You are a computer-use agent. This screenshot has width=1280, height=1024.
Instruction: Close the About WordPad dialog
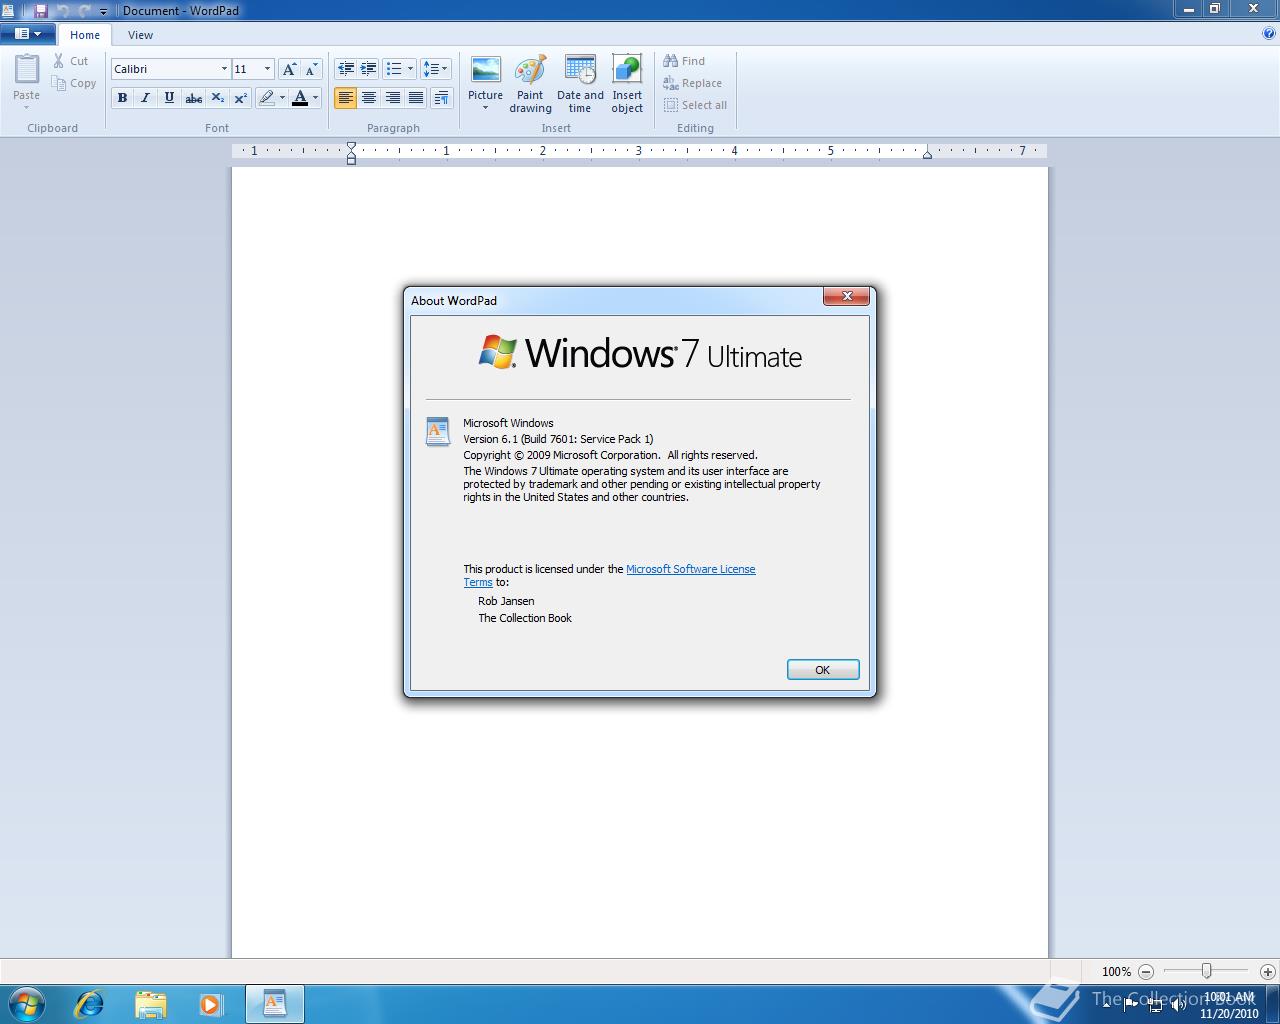[x=846, y=296]
